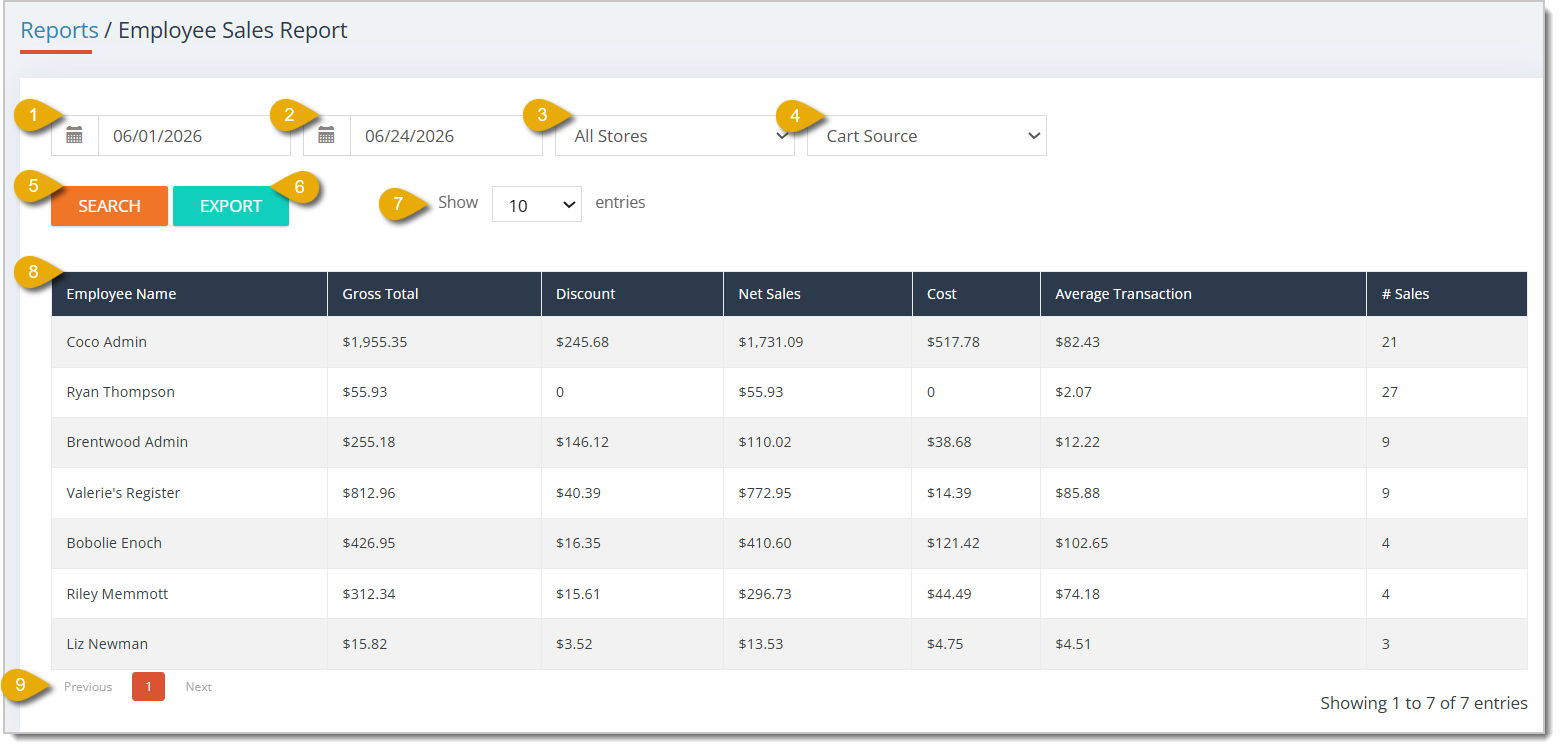
Task: Click Brentwood Admin's discount $146.12
Action: [x=583, y=442]
